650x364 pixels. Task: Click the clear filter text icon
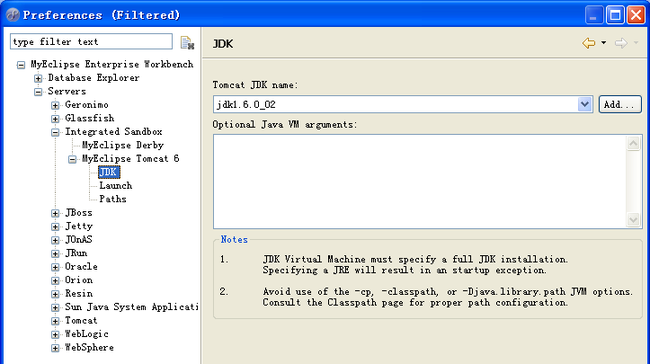[x=187, y=43]
